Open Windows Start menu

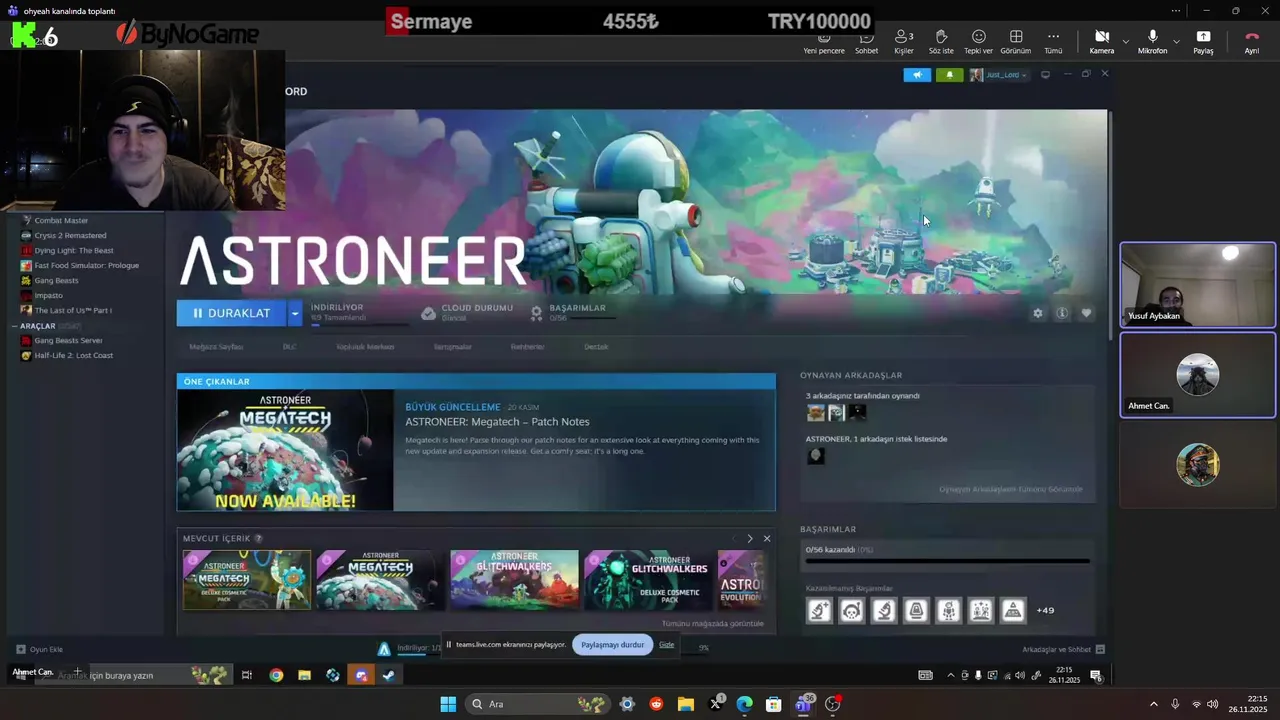click(x=448, y=704)
